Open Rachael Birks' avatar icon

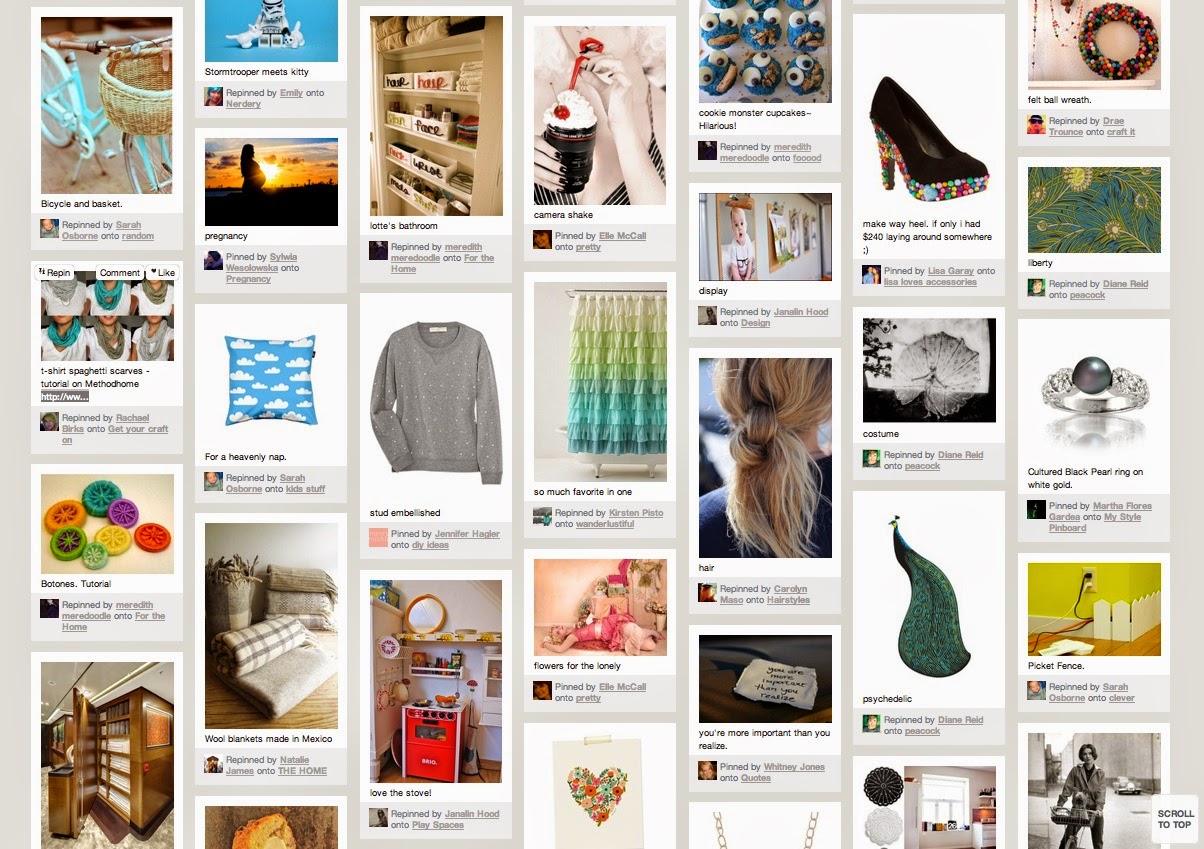point(49,422)
